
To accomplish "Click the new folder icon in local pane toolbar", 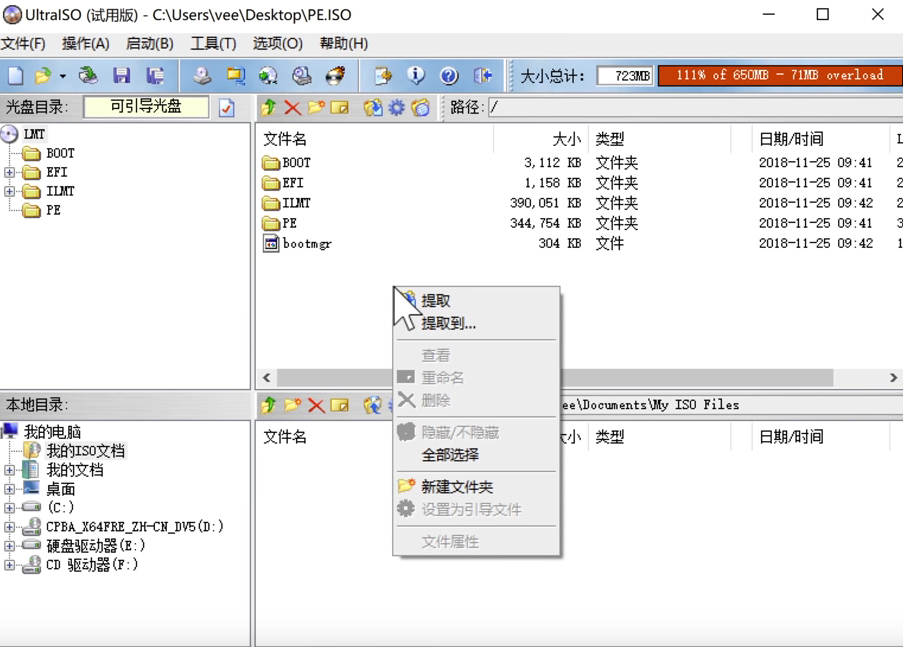I will 293,405.
